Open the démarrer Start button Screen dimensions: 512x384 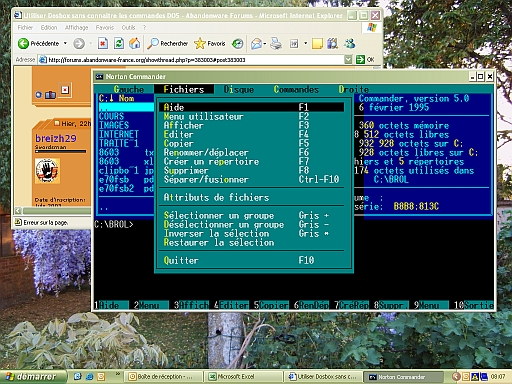[x=33, y=377]
